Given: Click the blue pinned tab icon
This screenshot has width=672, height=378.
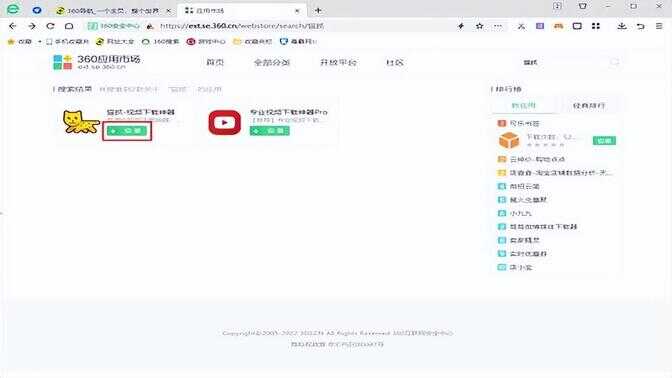Looking at the screenshot, I should point(37,10).
